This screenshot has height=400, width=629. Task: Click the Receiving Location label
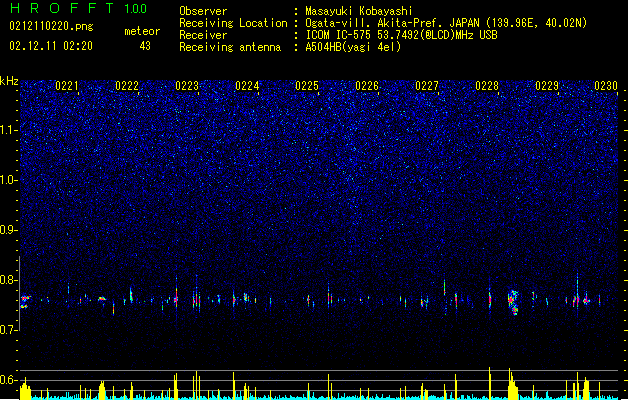point(233,23)
